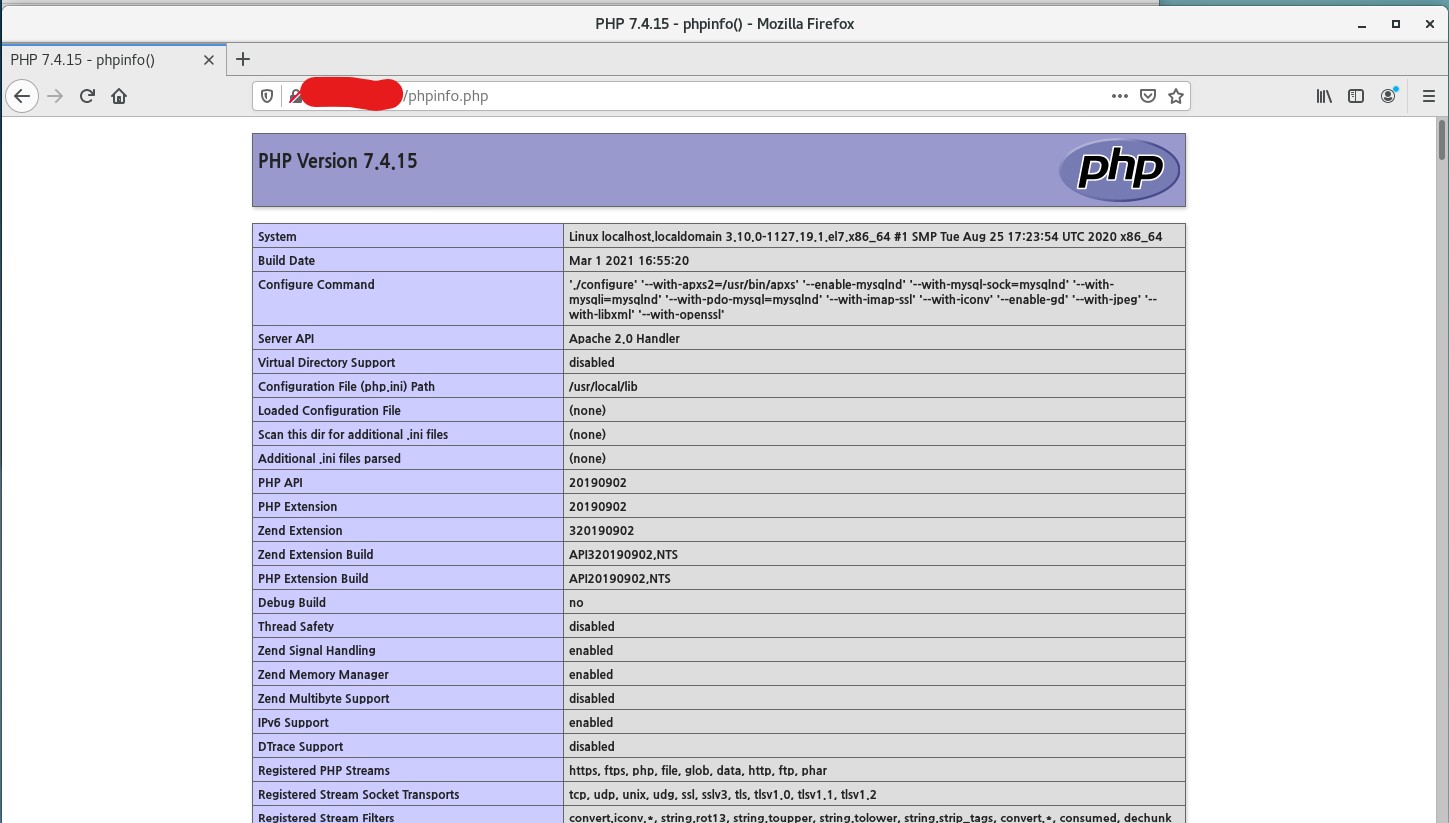Click the Forward navigation arrow

click(55, 96)
